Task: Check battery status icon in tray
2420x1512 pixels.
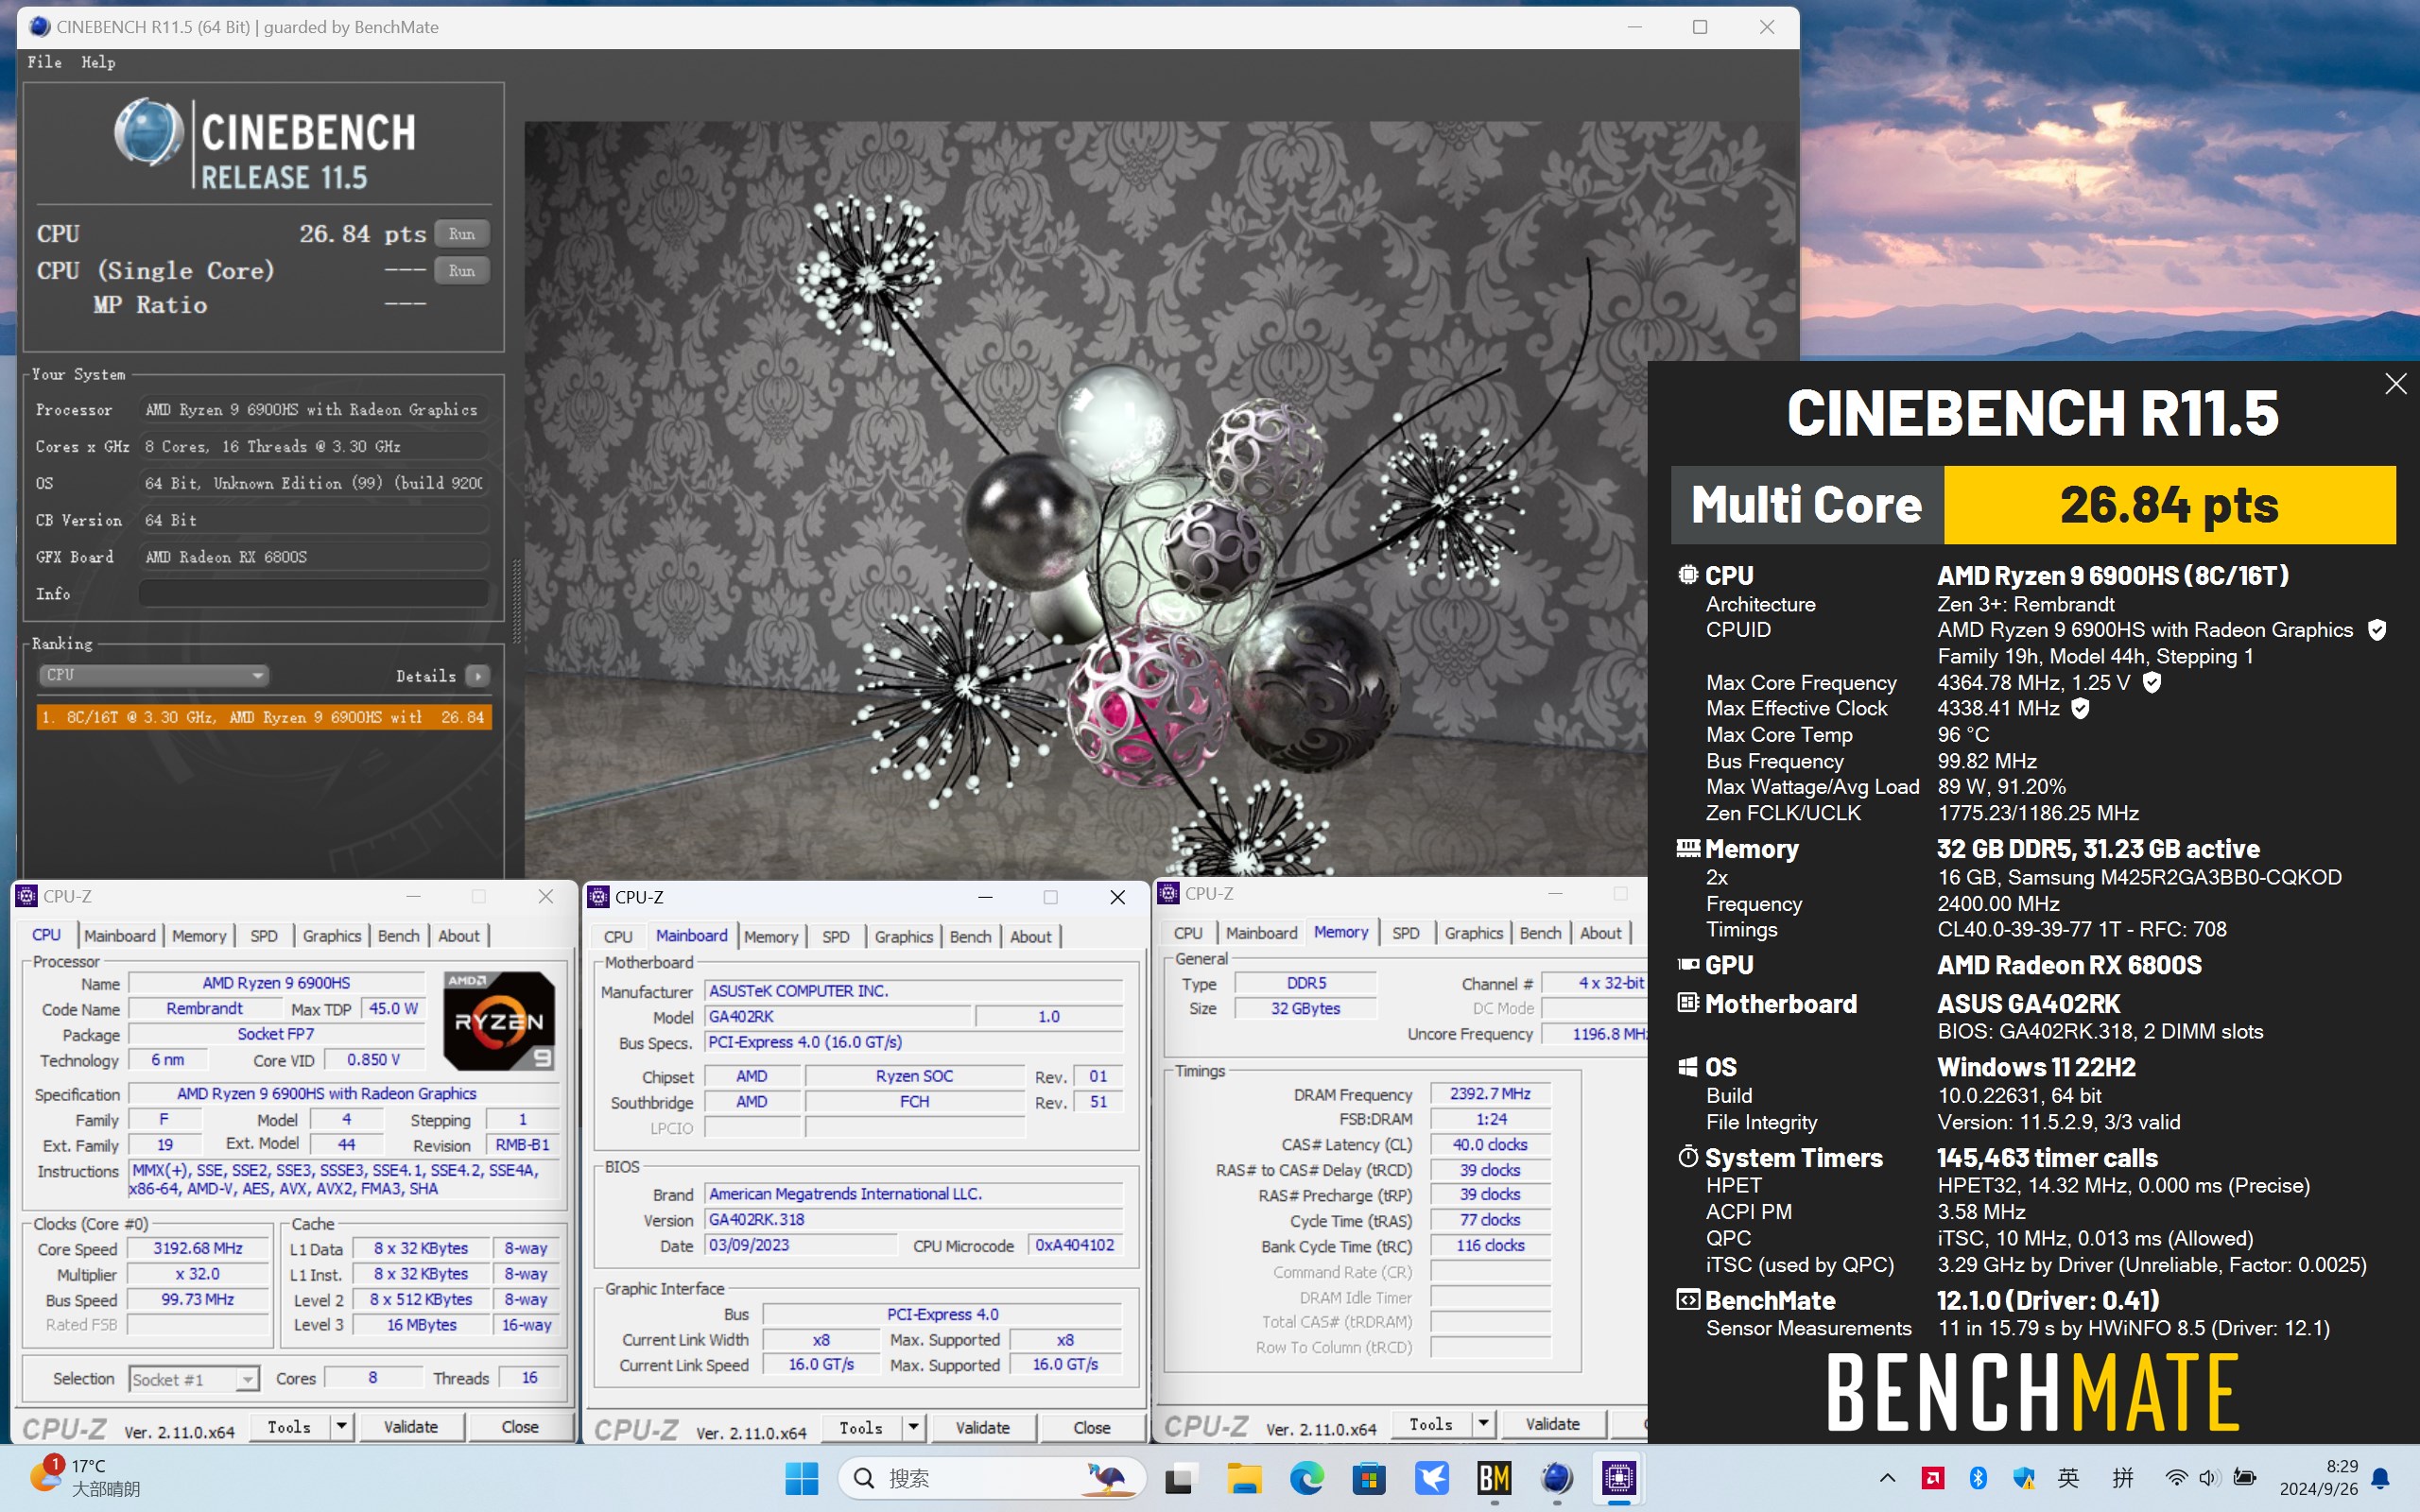Action: point(2245,1477)
